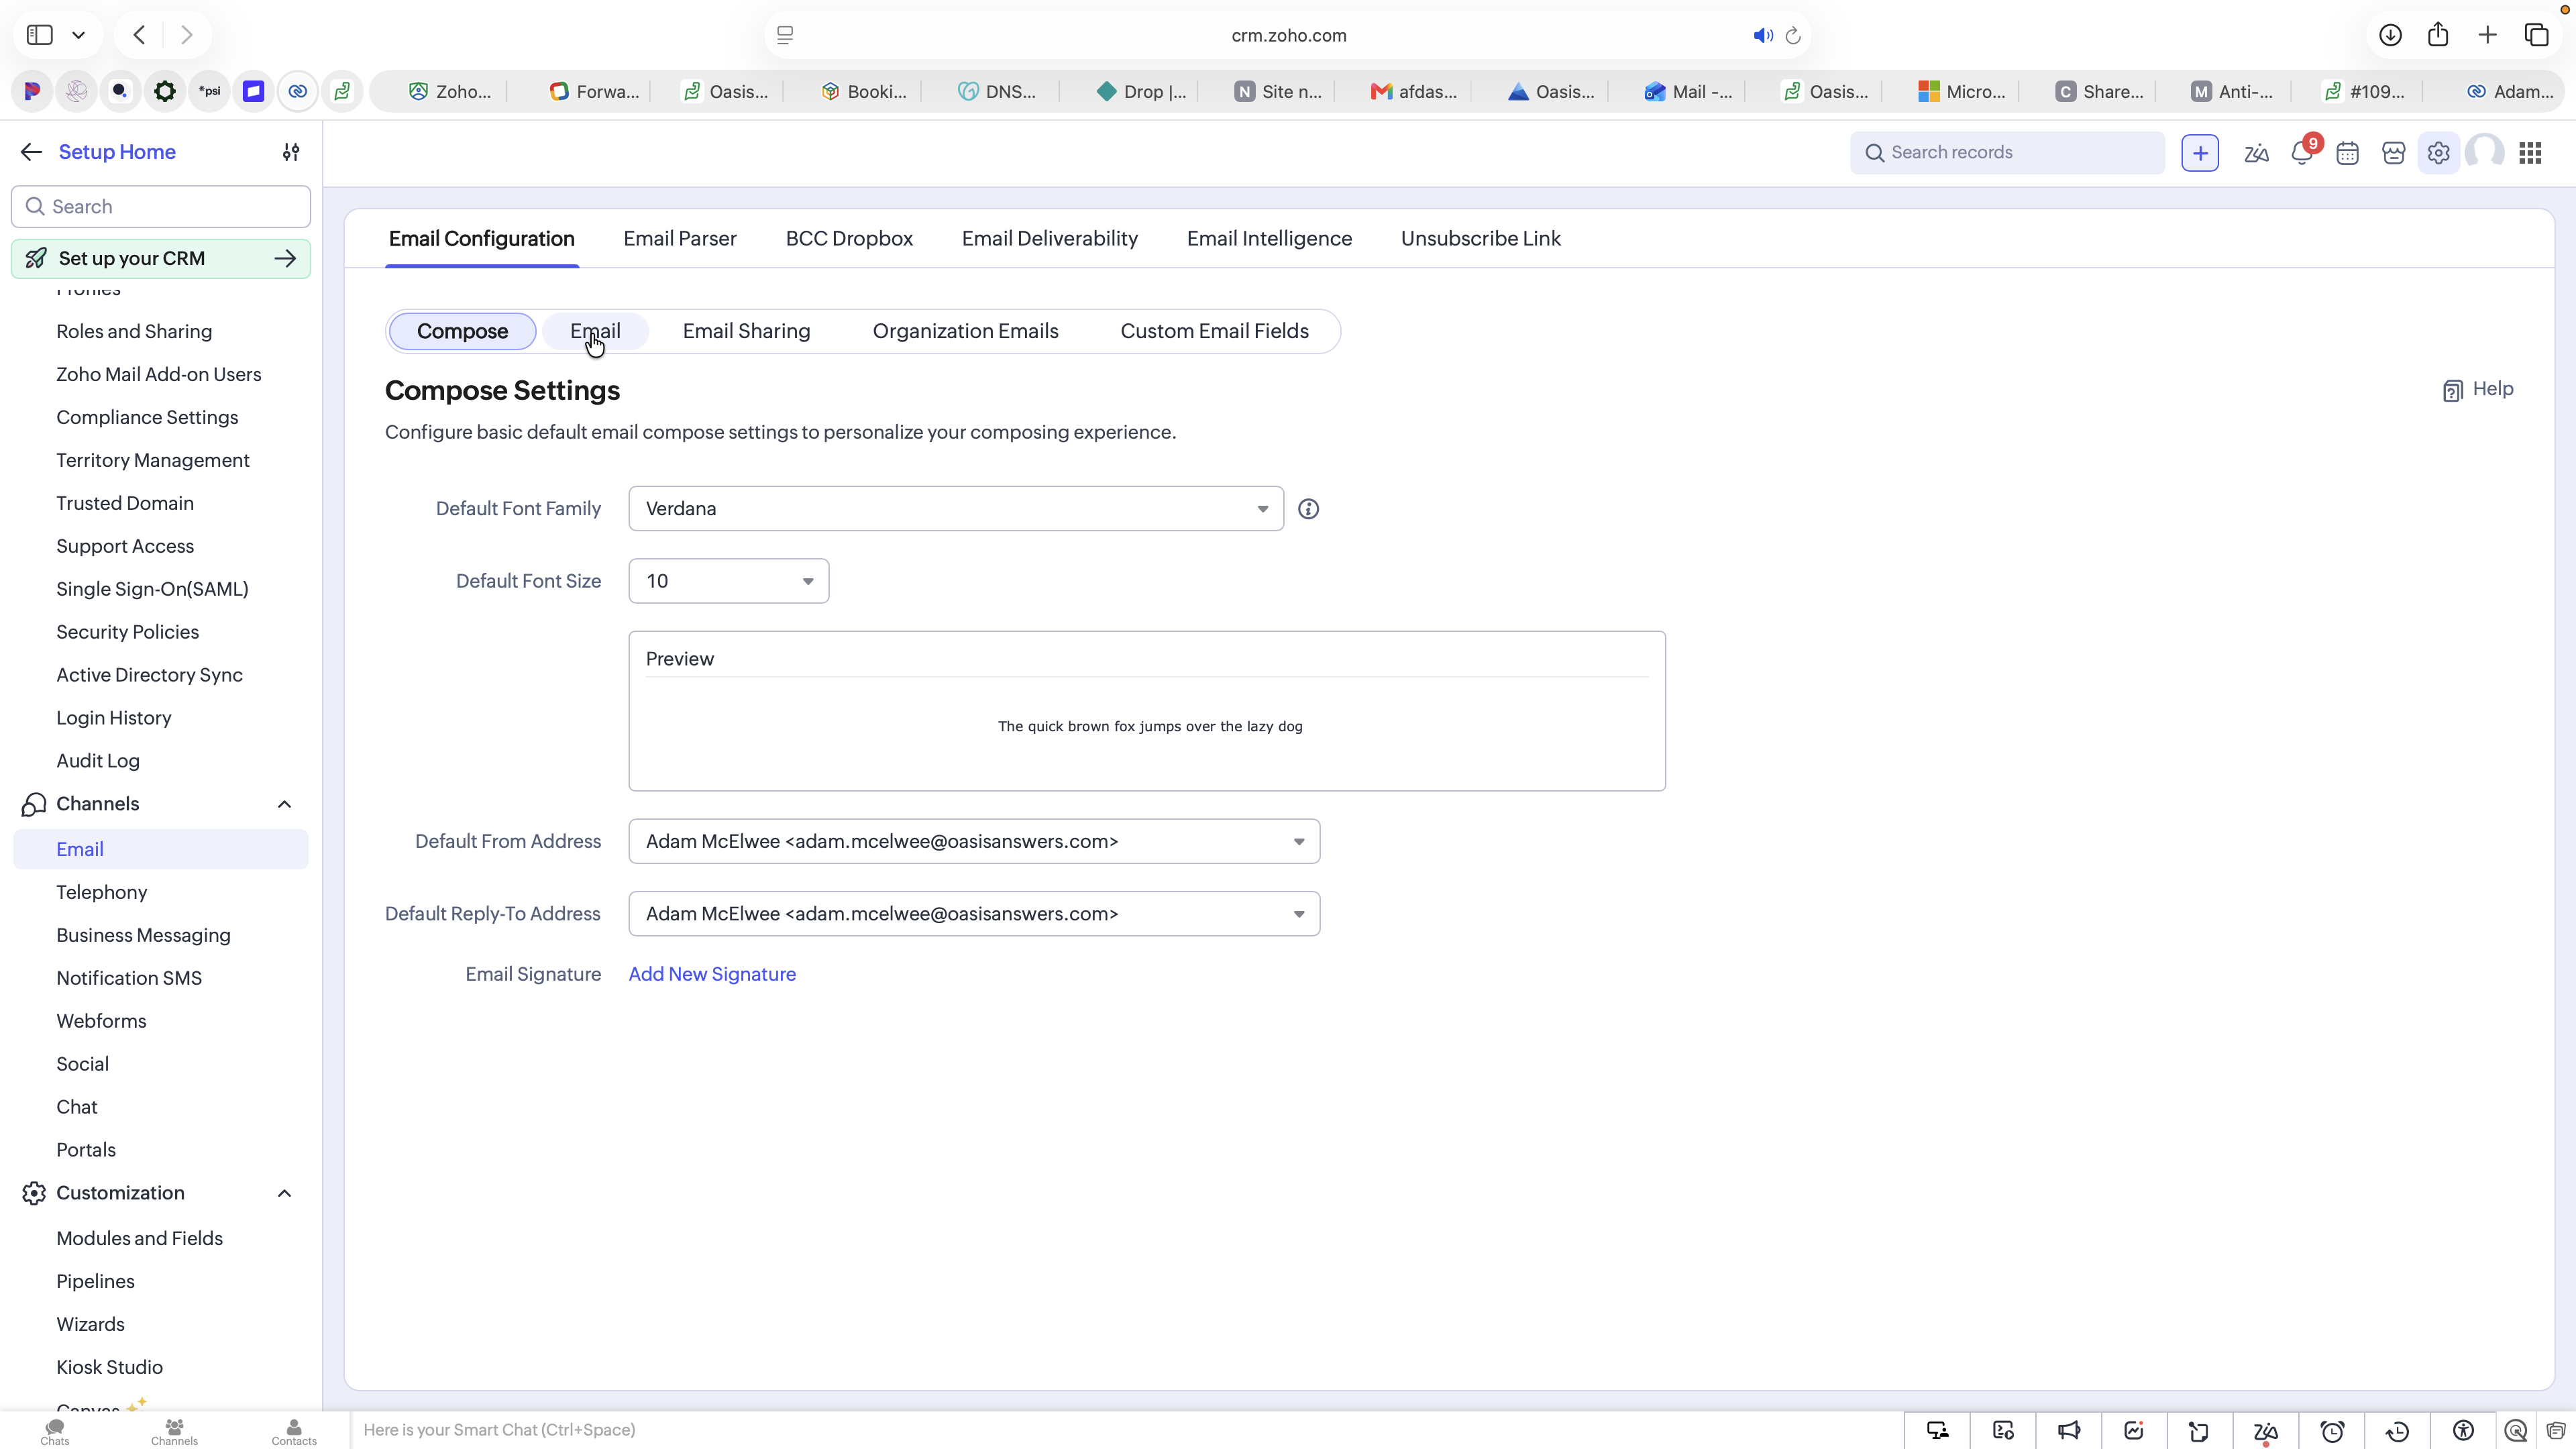Viewport: 2576px width, 1449px height.
Task: Open the Safari tab group chevron
Action: click(x=78, y=35)
